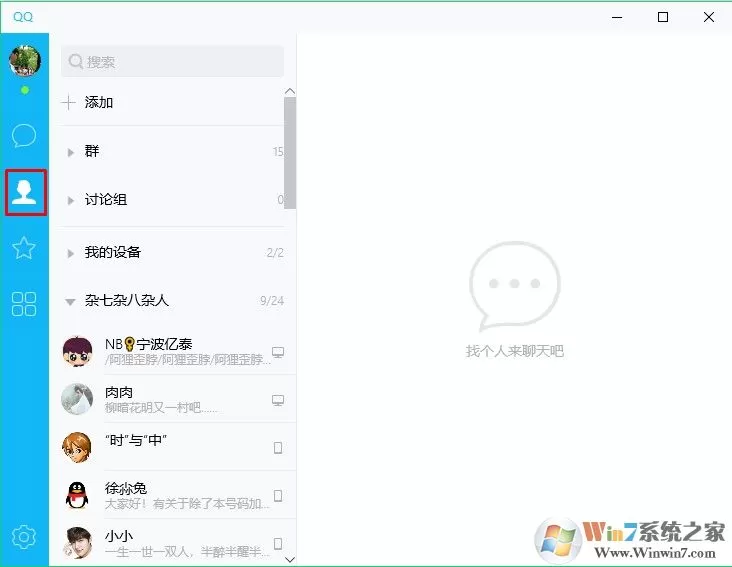Click the profile avatar in sidebar
Image resolution: width=732 pixels, height=567 pixels.
tap(25, 61)
